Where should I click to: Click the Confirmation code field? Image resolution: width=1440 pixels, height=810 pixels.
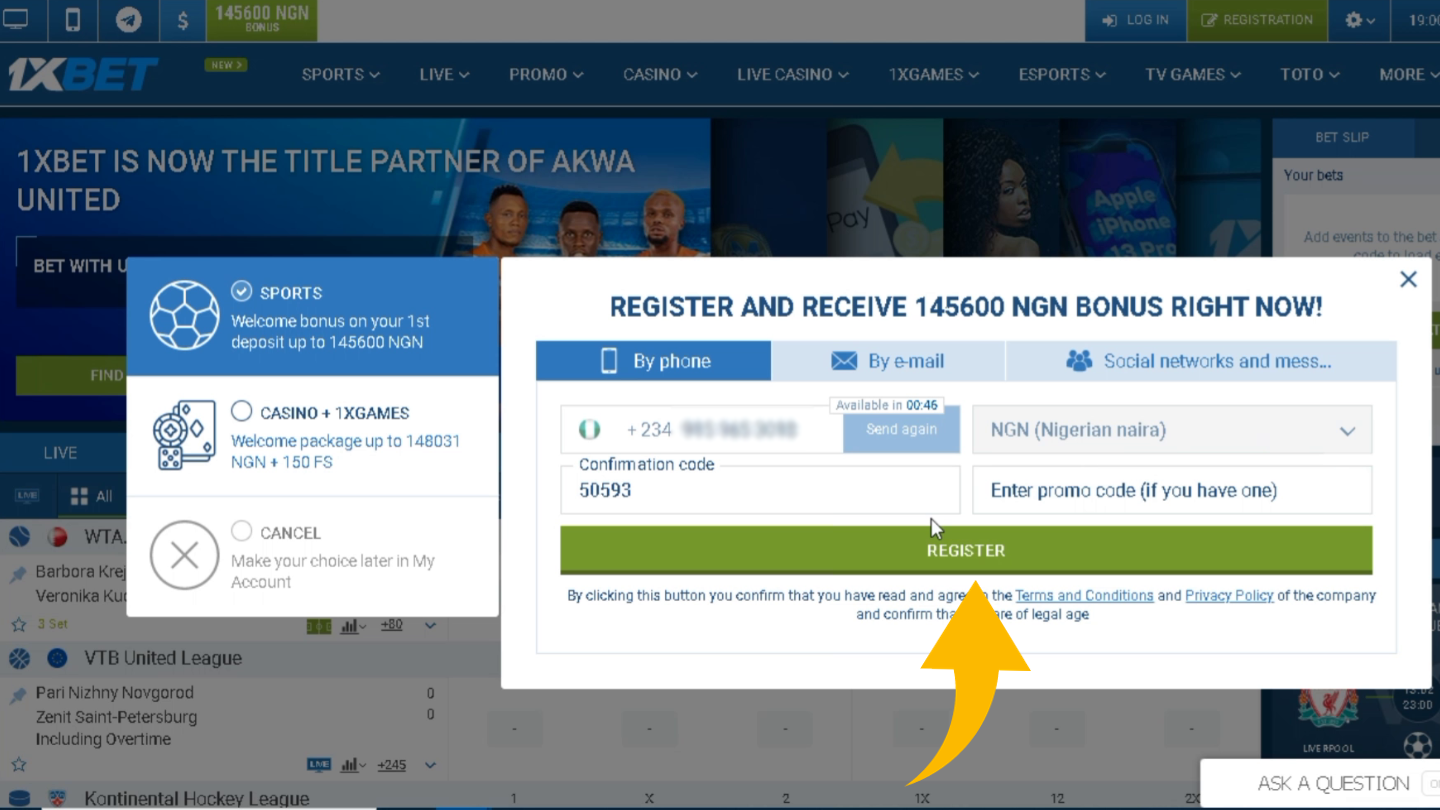(760, 490)
